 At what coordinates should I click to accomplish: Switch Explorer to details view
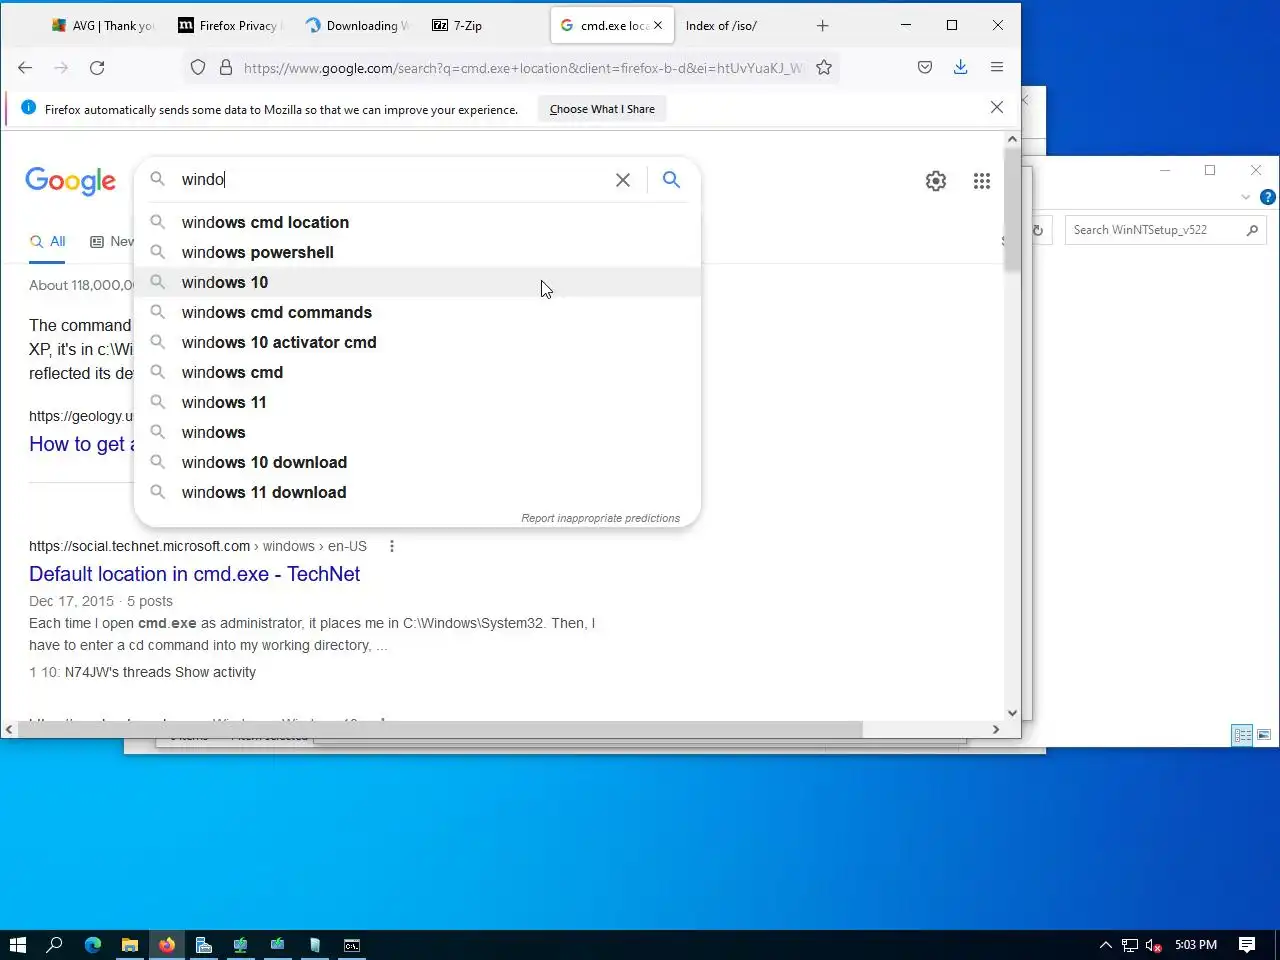[1242, 735]
